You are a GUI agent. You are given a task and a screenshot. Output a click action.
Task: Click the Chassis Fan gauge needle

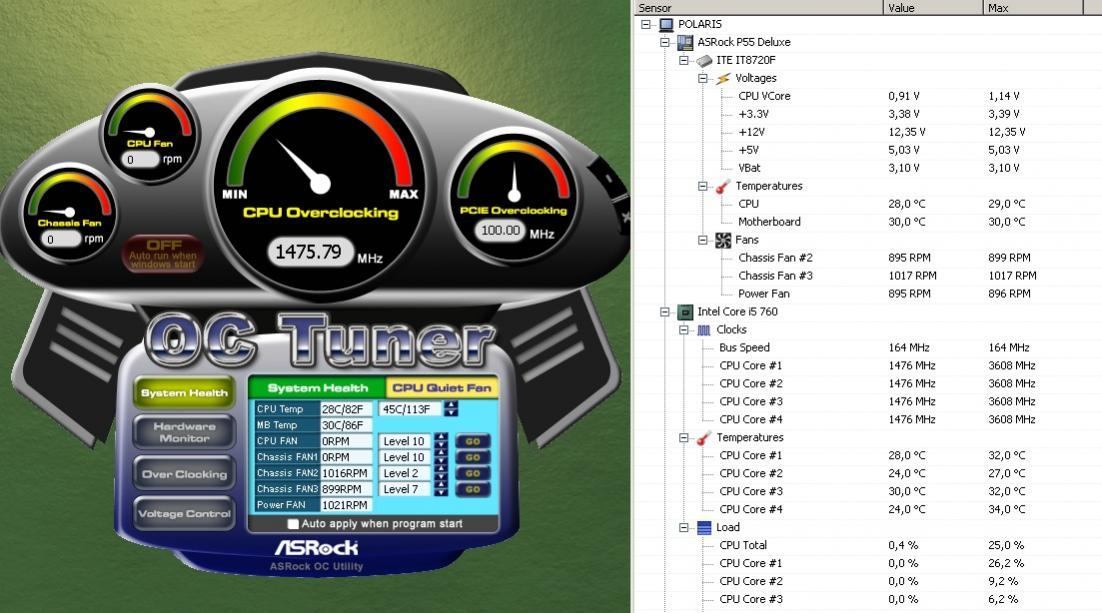point(58,212)
